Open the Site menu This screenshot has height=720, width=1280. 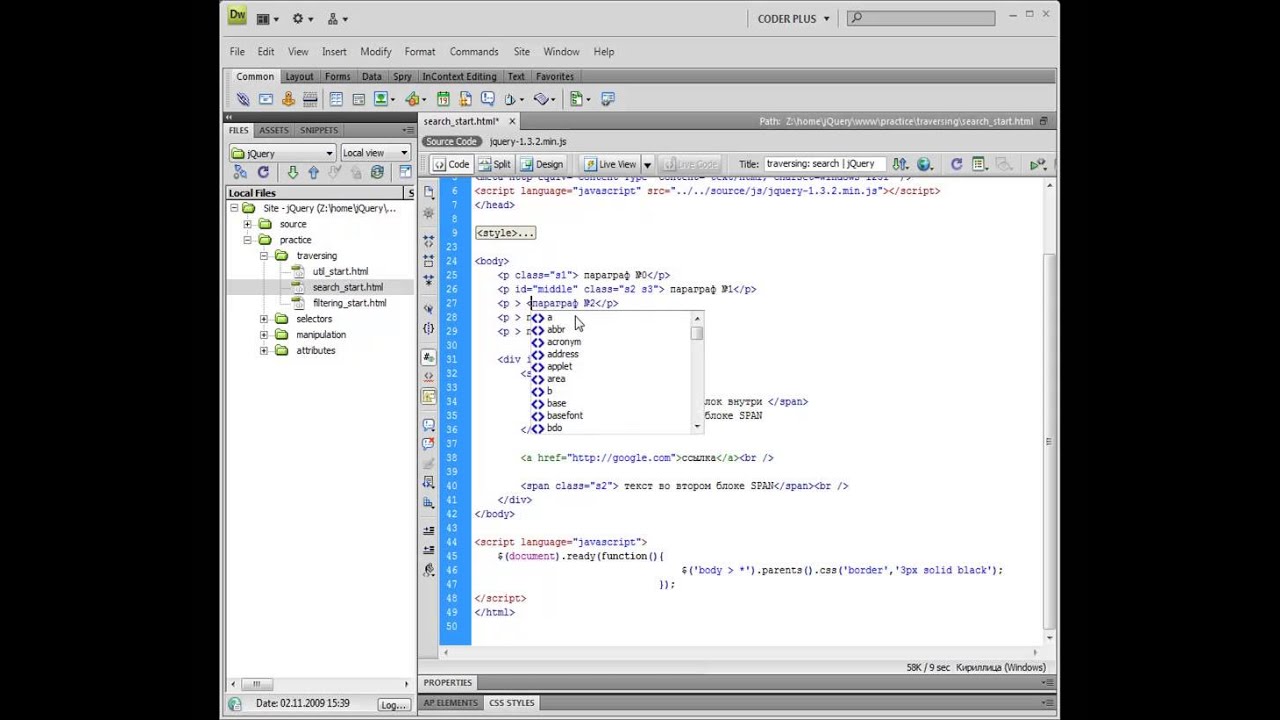(x=522, y=52)
